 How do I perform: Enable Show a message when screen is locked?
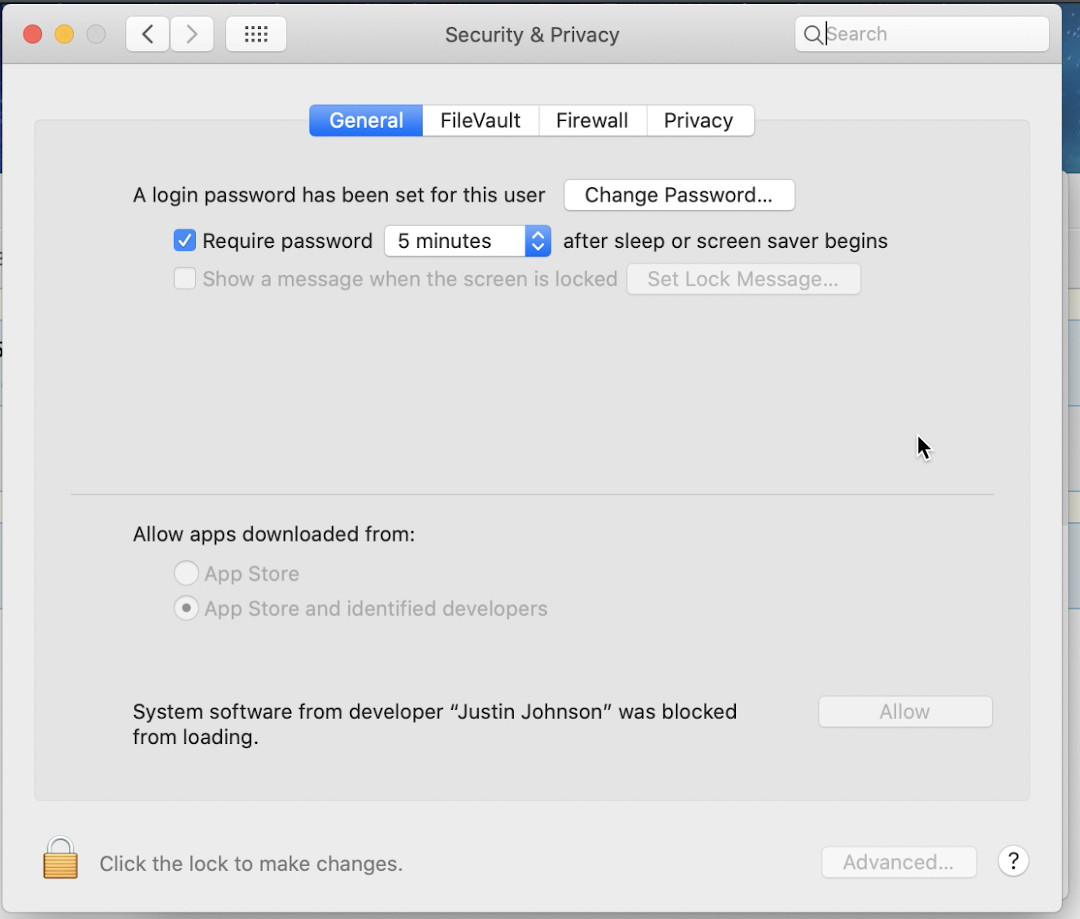(185, 279)
